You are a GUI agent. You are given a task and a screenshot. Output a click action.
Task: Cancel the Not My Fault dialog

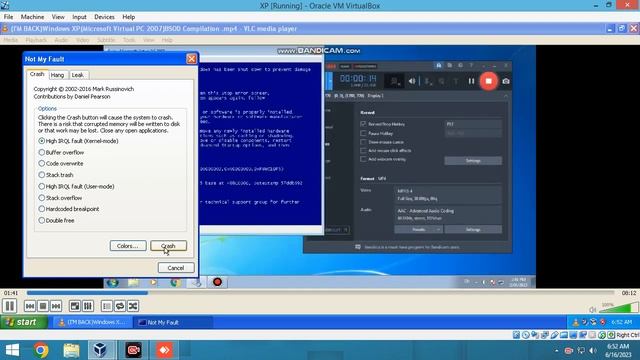click(176, 268)
